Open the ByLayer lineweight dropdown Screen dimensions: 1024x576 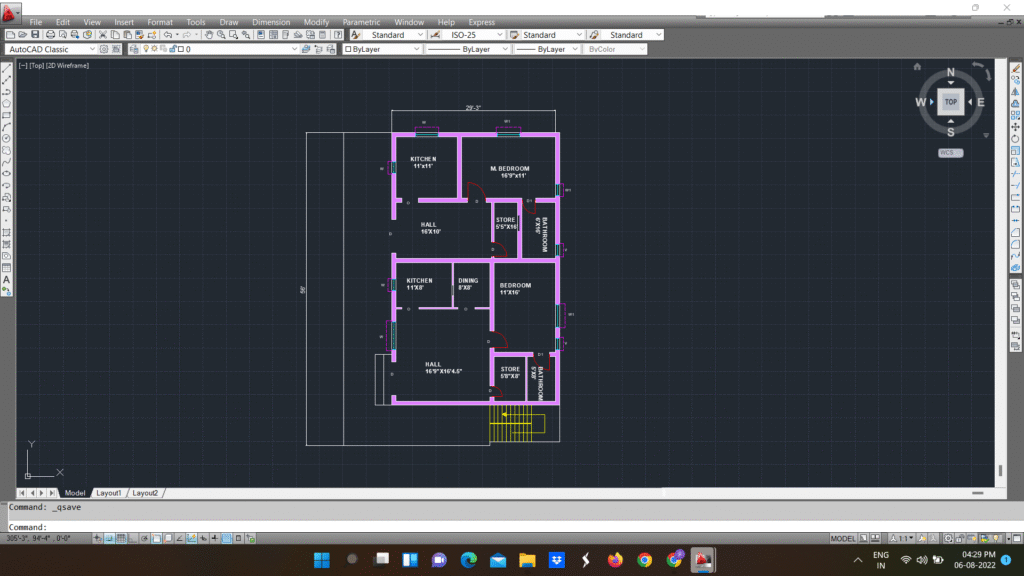point(547,49)
